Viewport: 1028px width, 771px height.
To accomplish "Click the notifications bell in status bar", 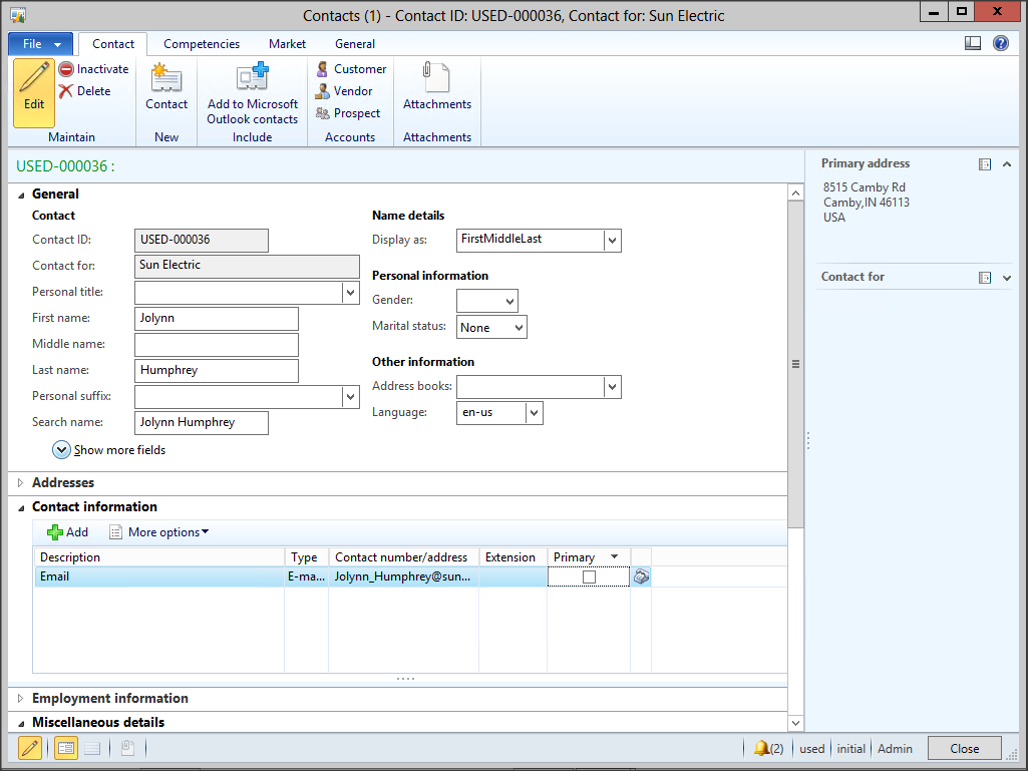I will (762, 748).
